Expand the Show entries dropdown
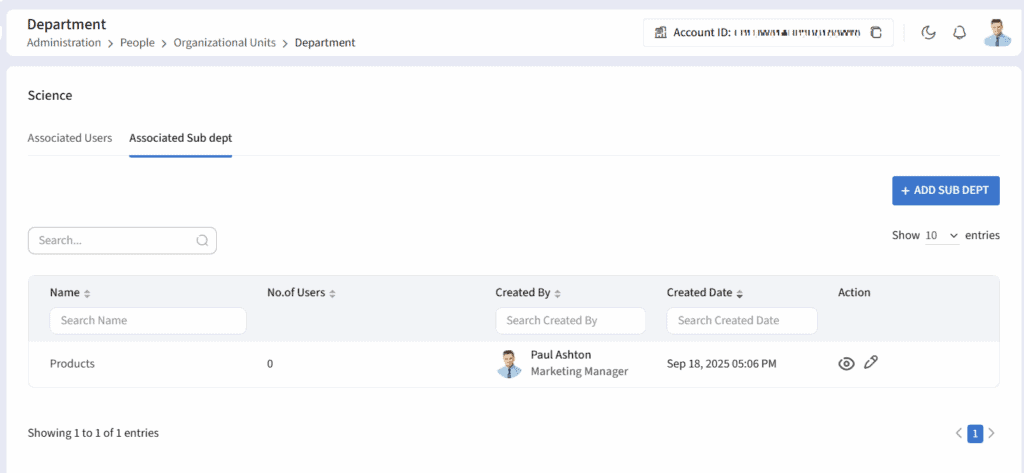Viewport: 1024px width, 473px height. [x=941, y=236]
